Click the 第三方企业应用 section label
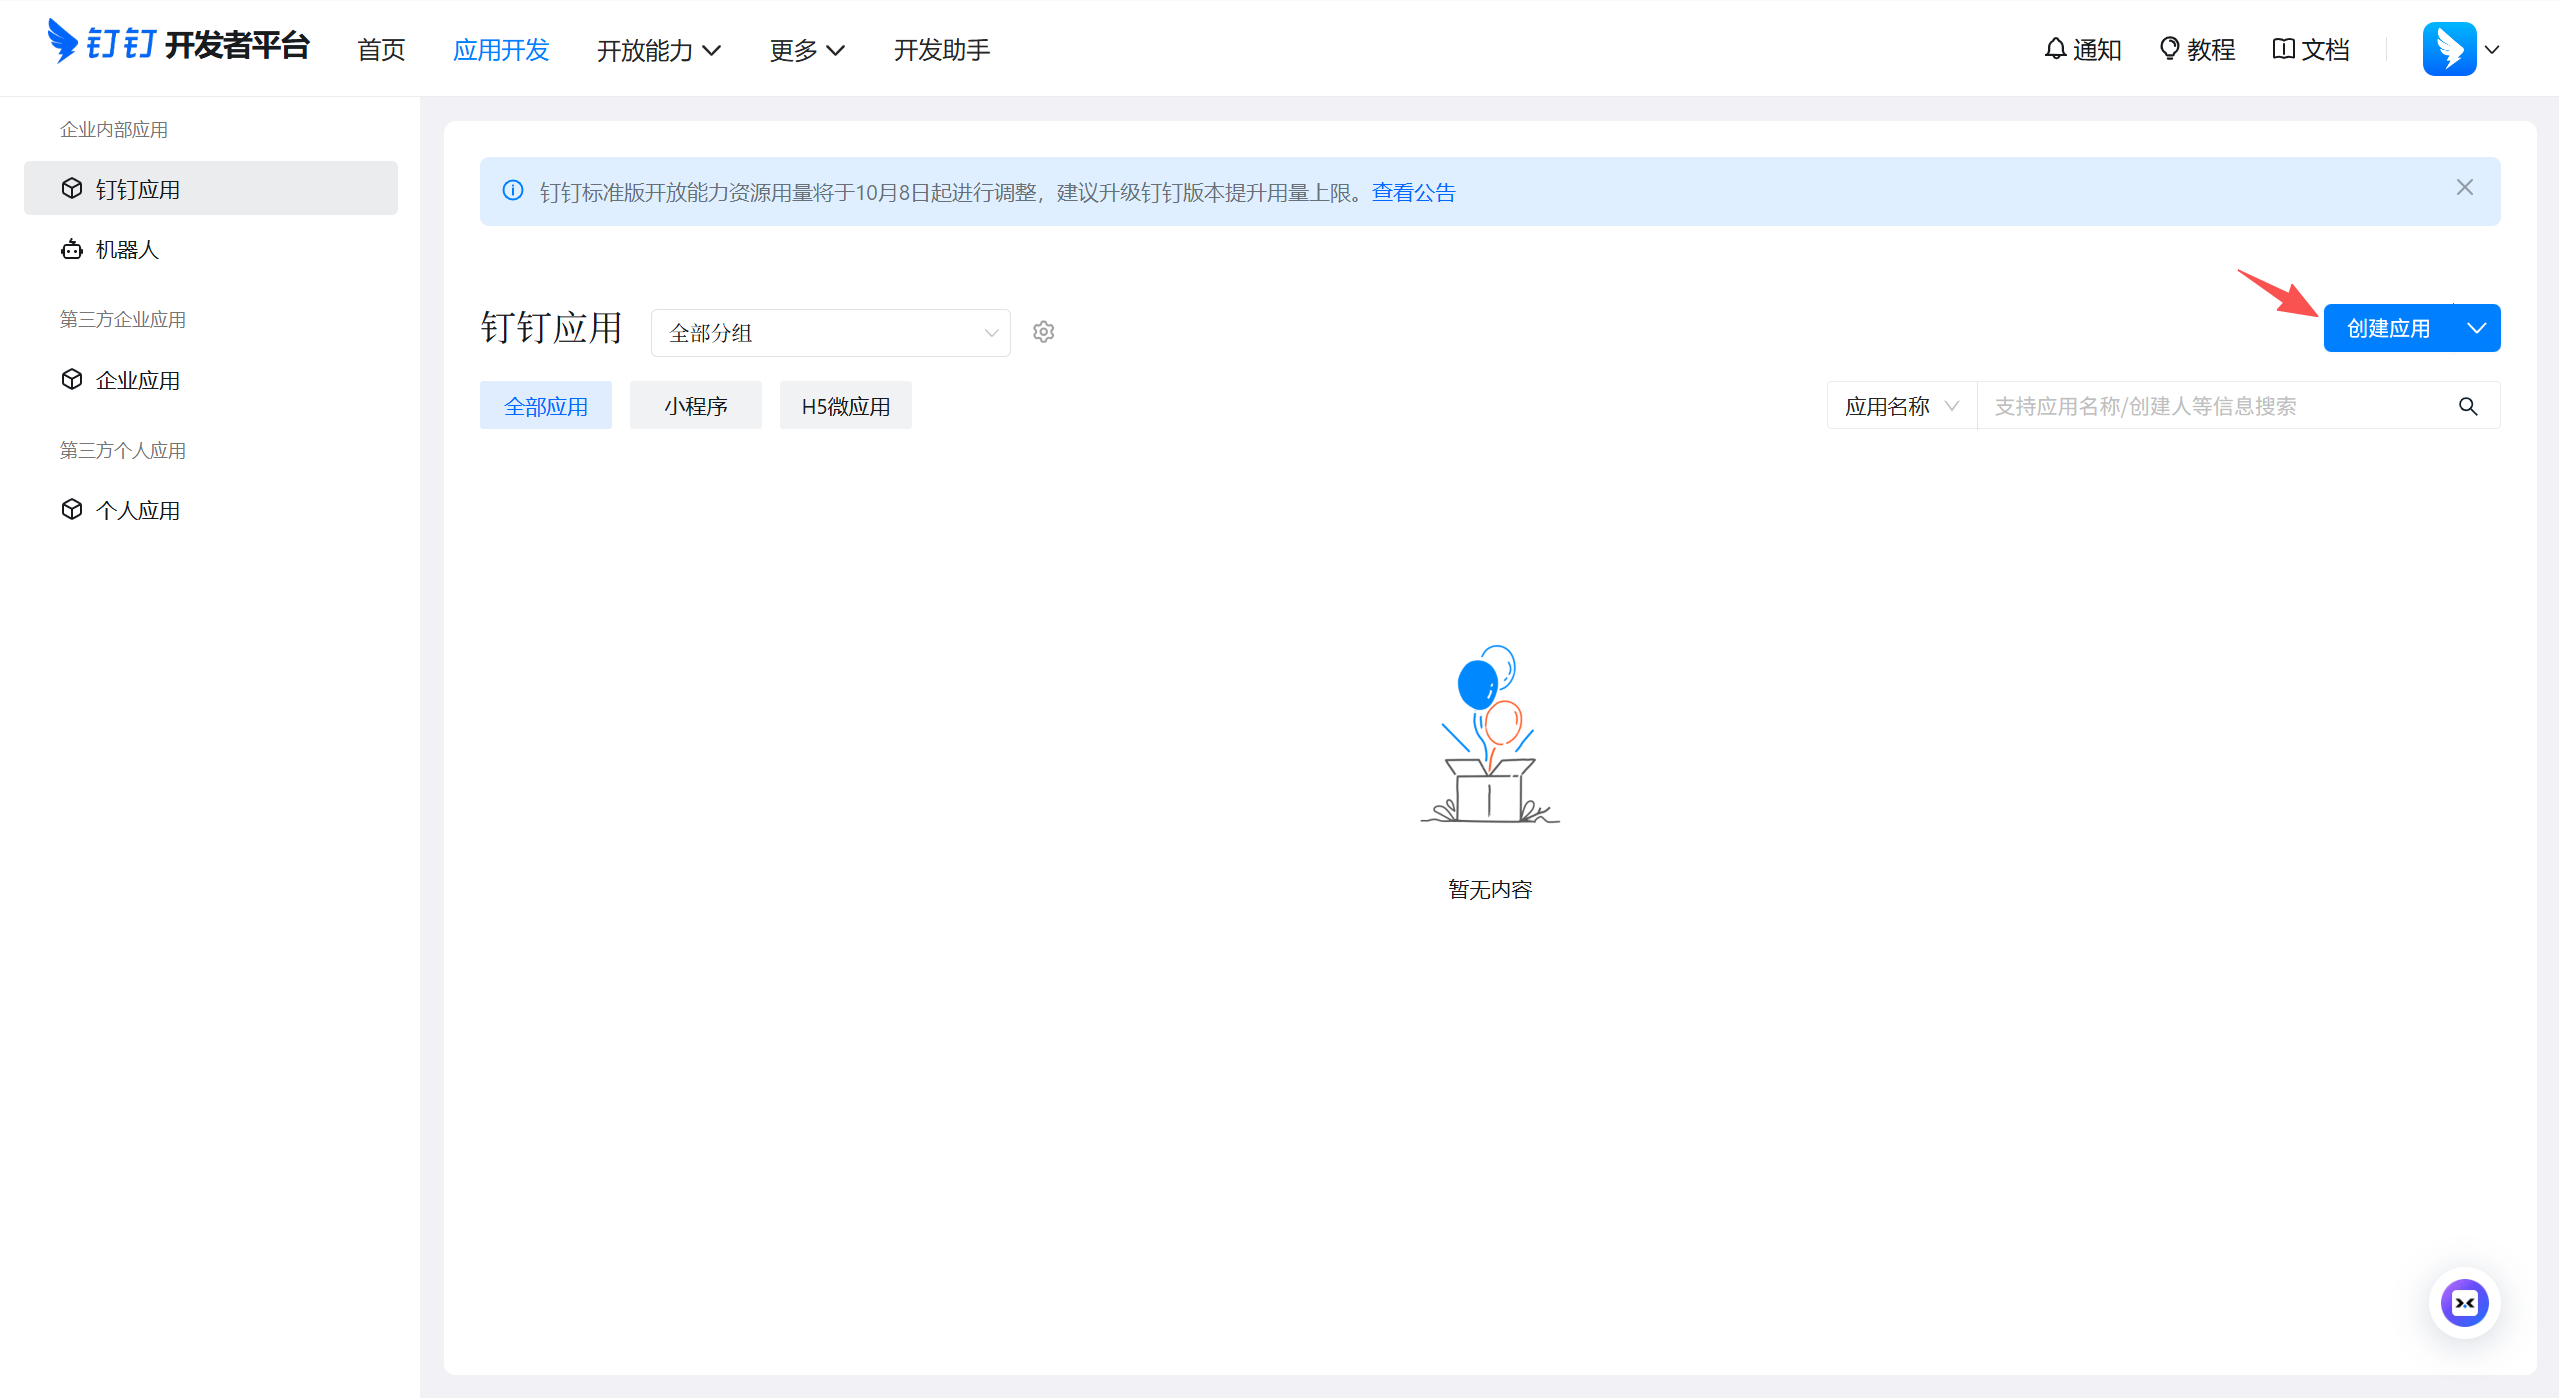Screen dimensions: 2559x1398 (123, 319)
